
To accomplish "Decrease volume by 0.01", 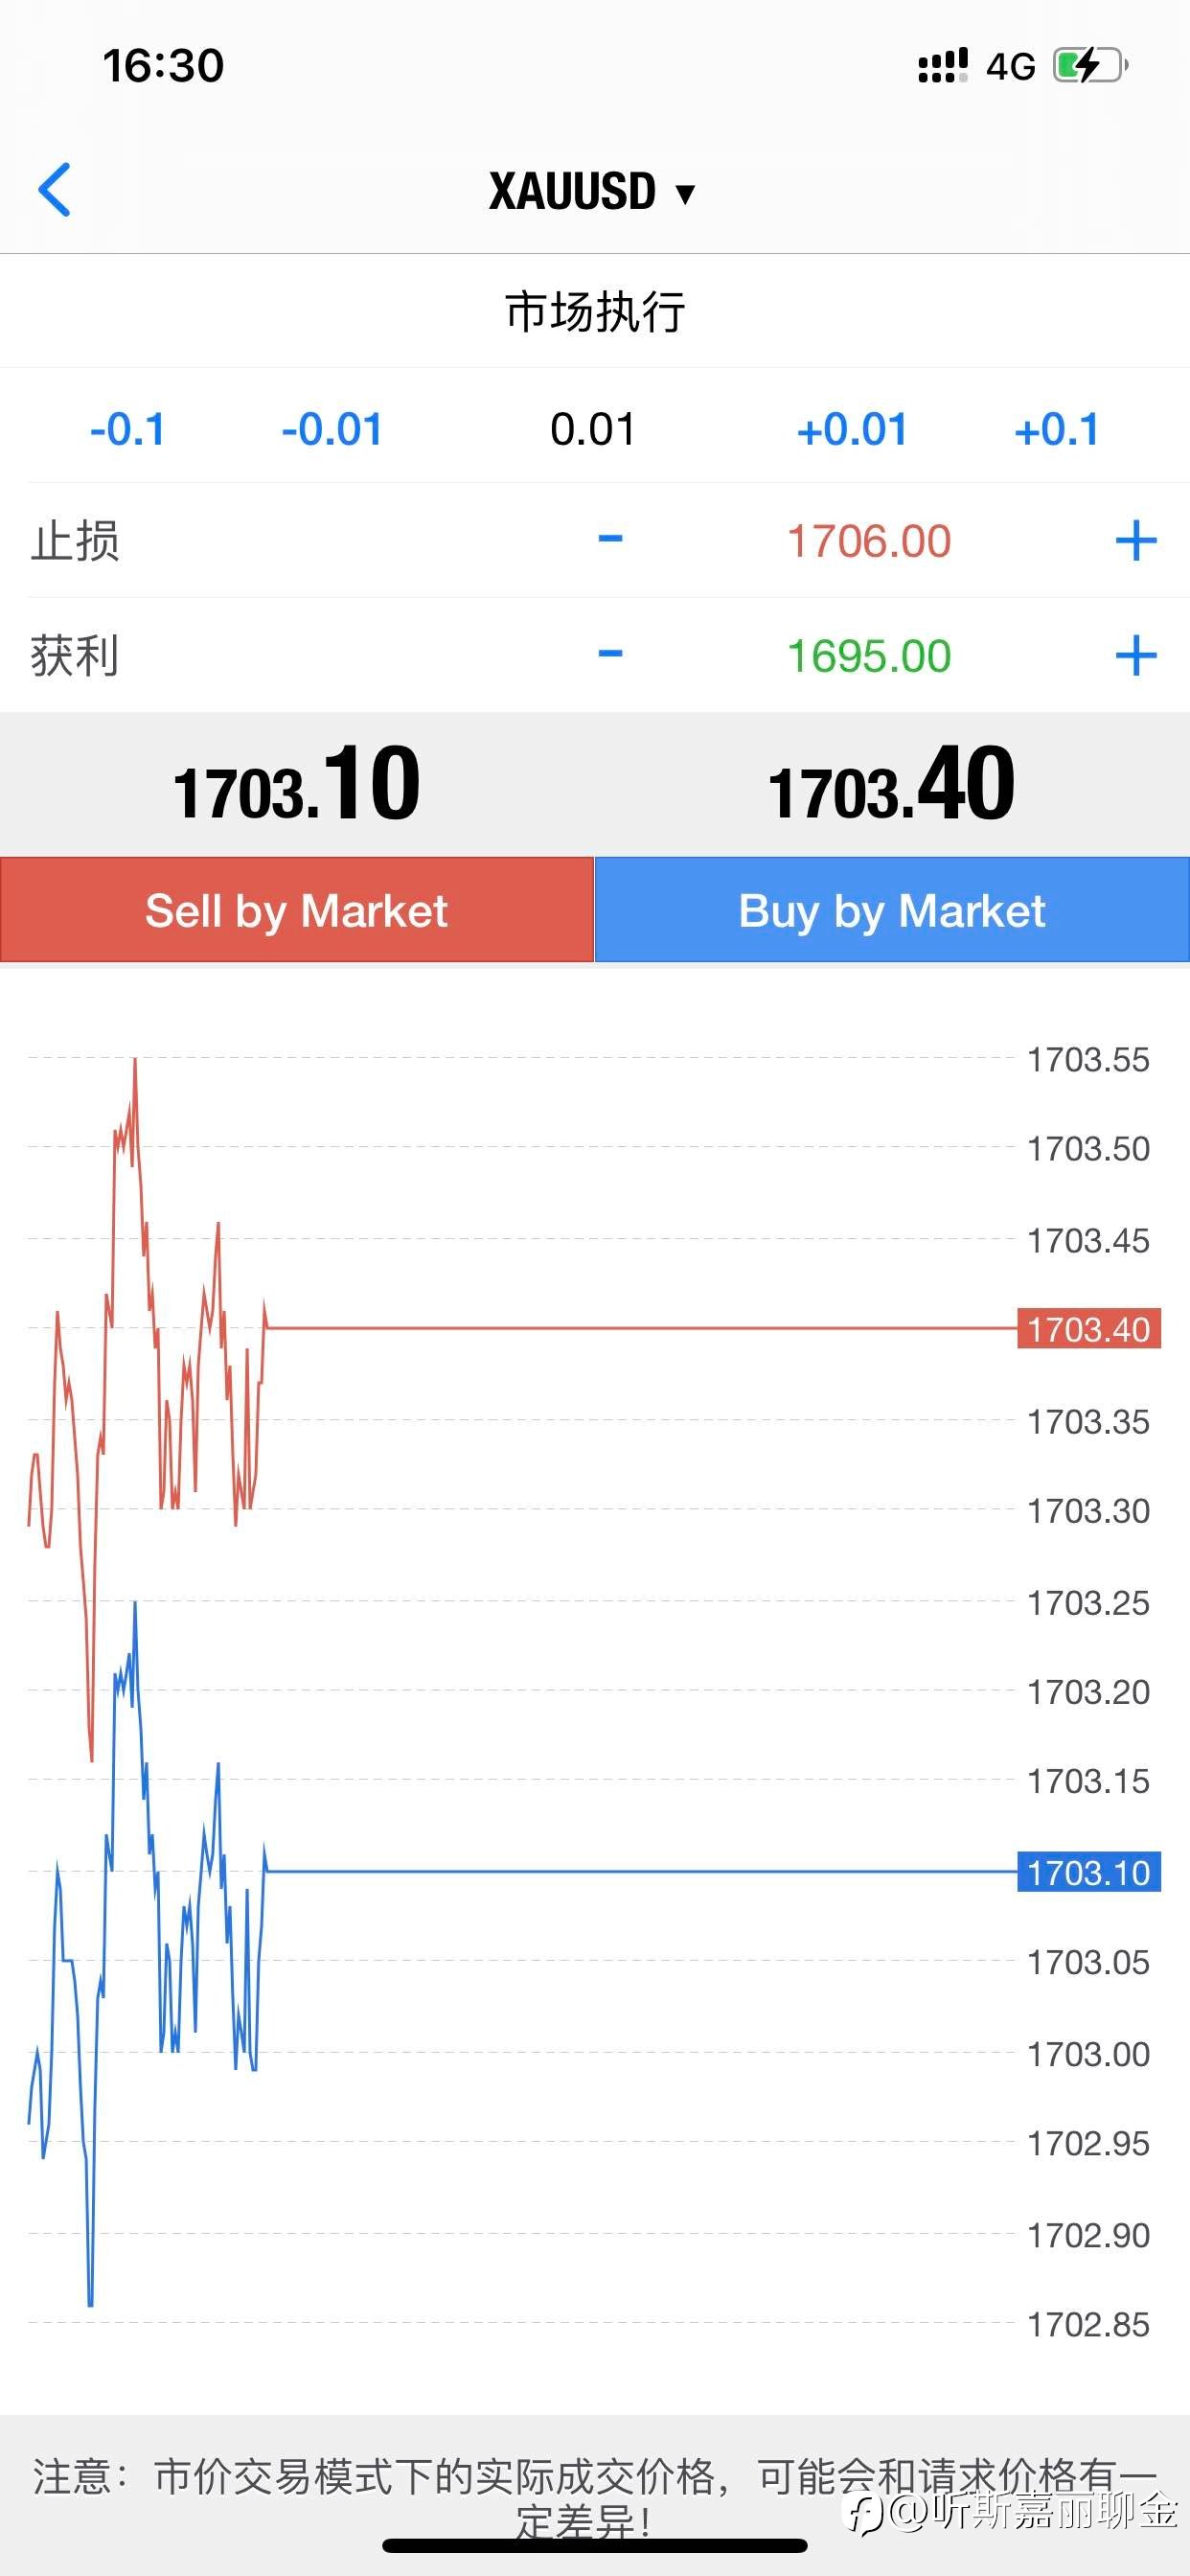I will tap(332, 430).
